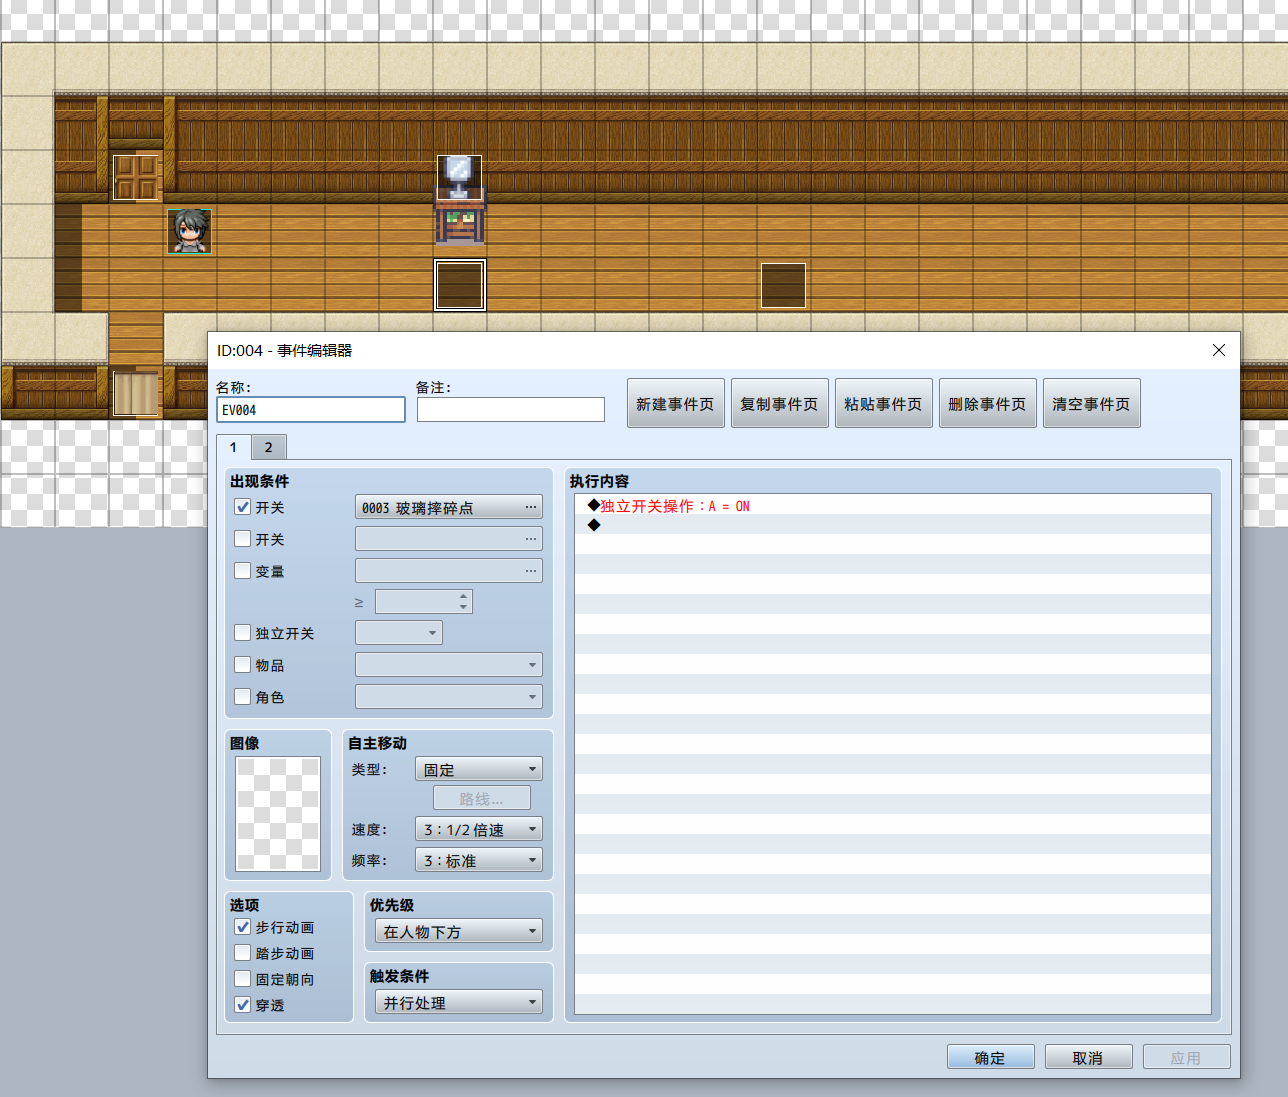The height and width of the screenshot is (1097, 1288).
Task: Confirm with the 确定 button
Action: 991,1057
